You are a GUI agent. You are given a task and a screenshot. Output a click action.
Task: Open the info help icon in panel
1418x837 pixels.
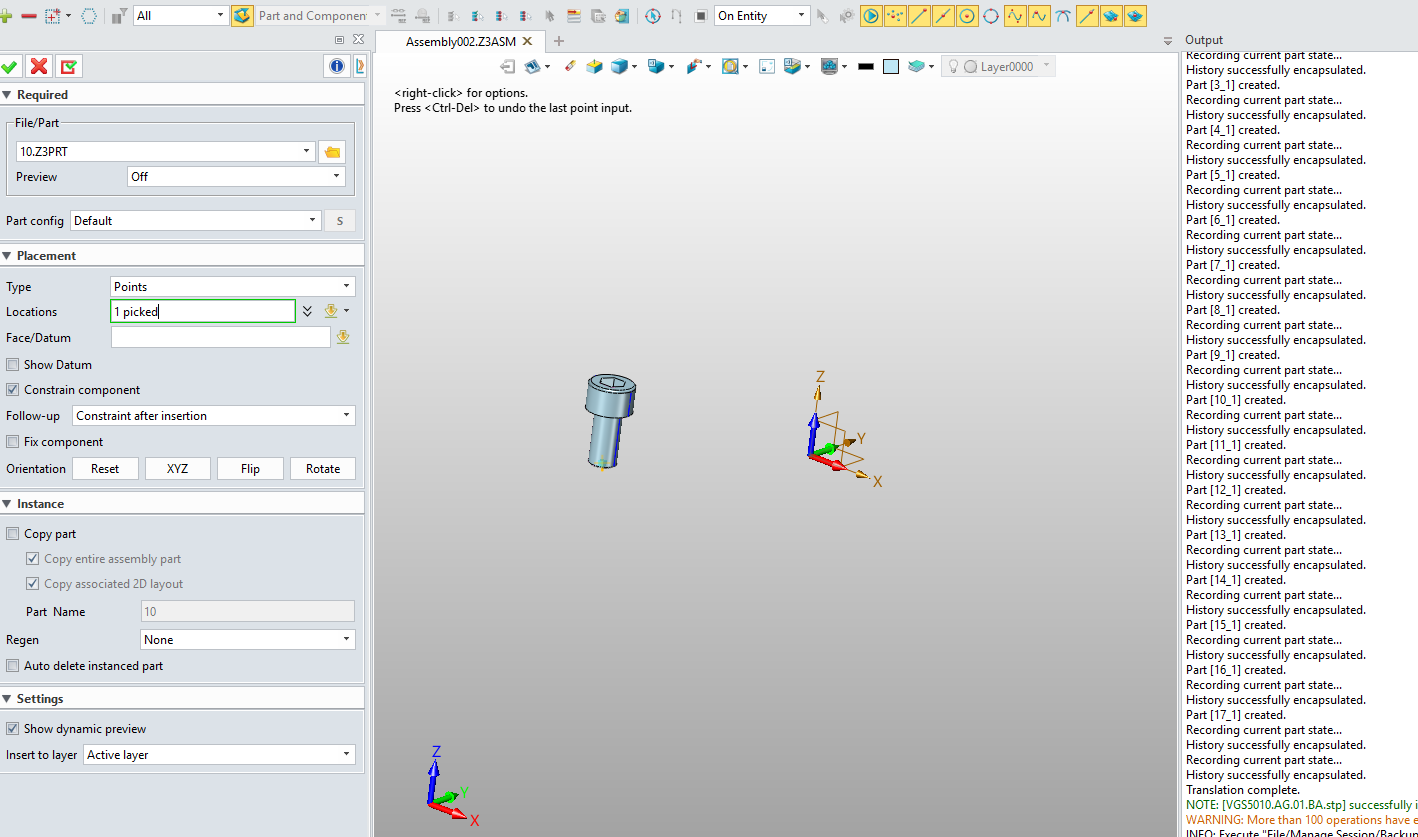click(337, 66)
